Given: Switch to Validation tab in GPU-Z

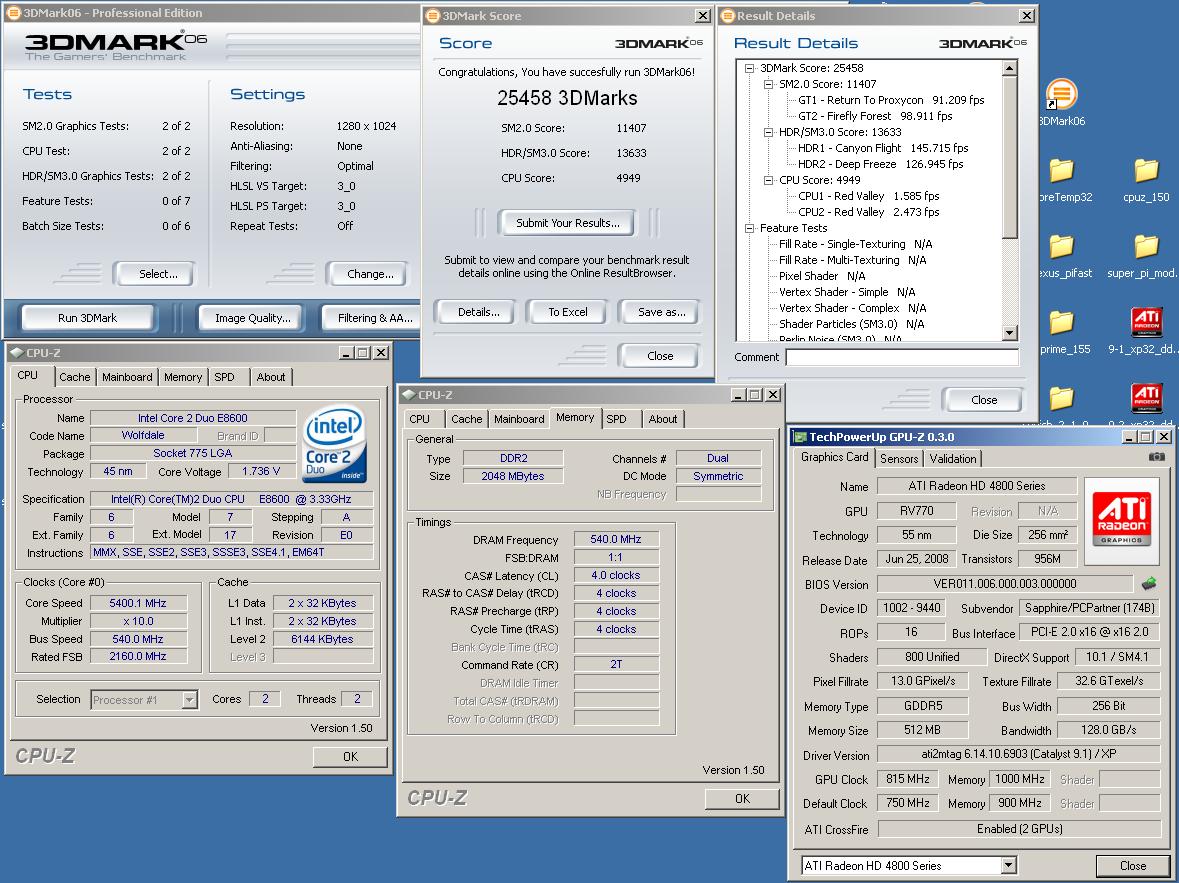Looking at the screenshot, I should point(953,458).
